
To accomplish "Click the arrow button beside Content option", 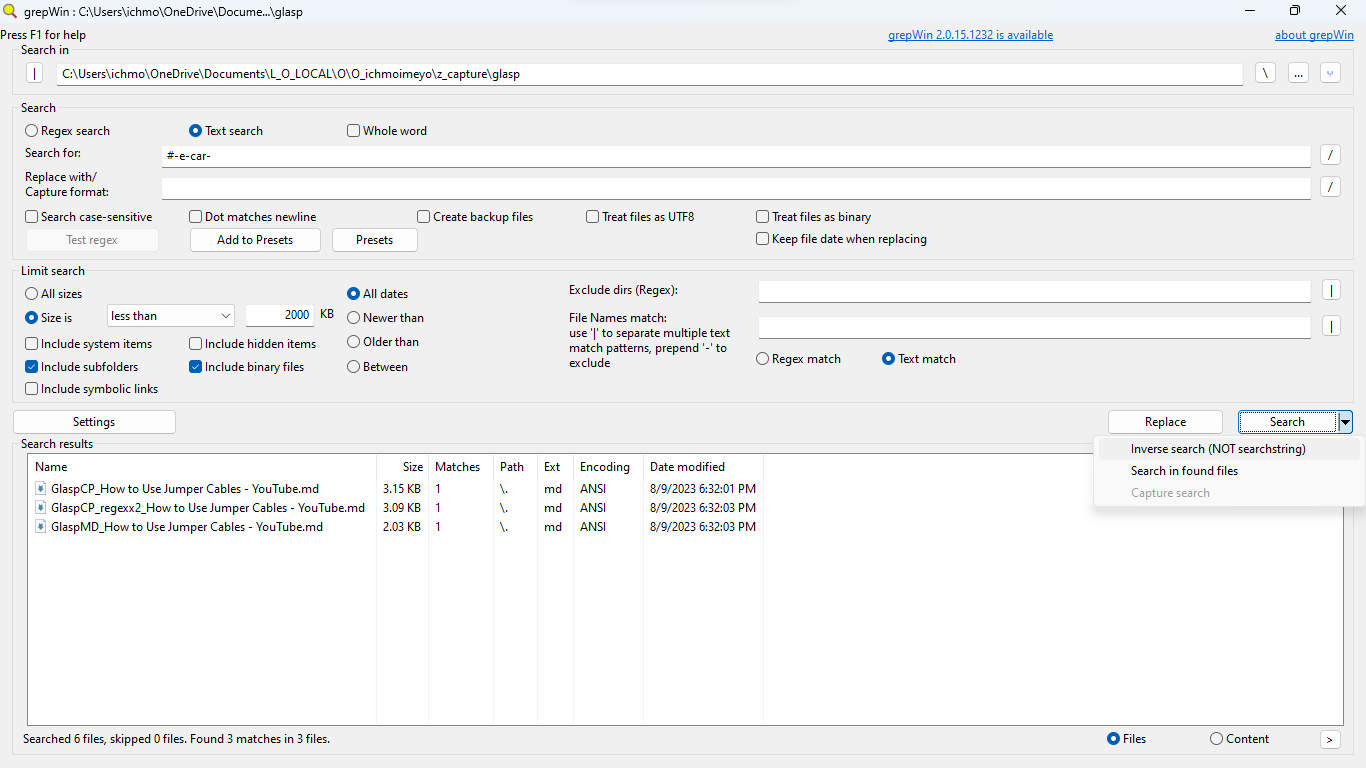I will pos(1330,739).
